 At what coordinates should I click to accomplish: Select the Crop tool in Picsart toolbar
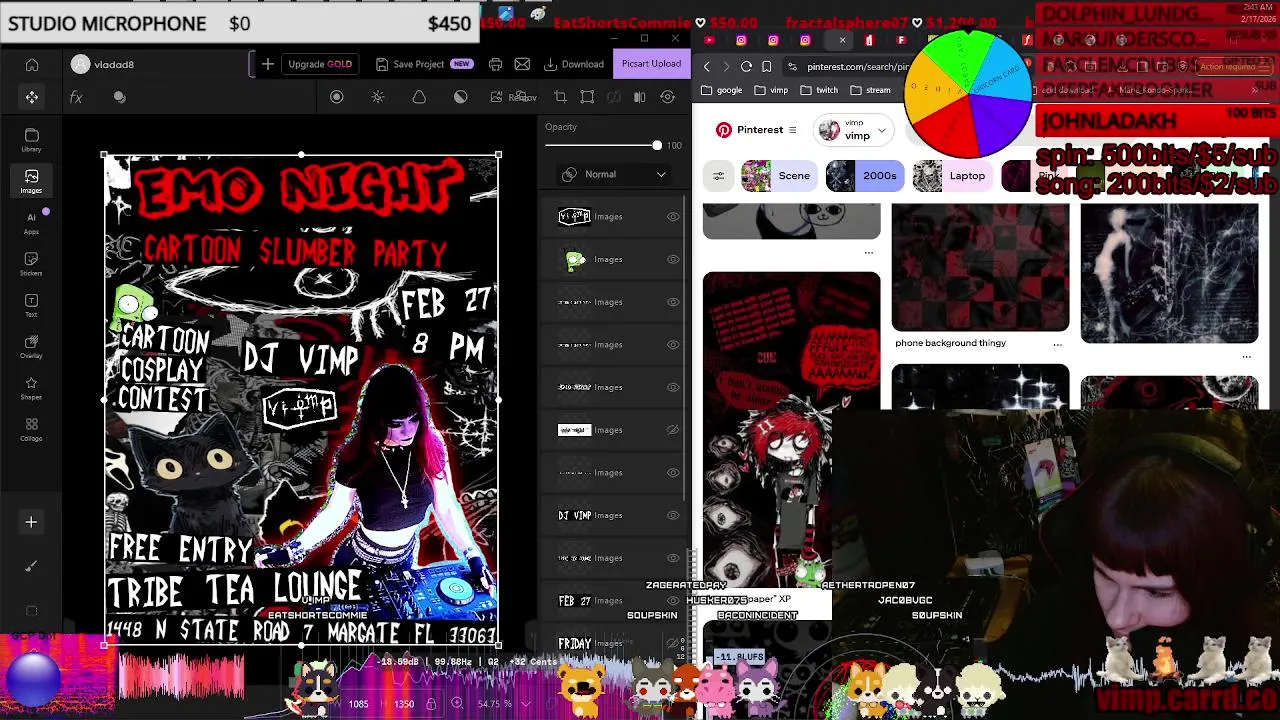point(560,97)
